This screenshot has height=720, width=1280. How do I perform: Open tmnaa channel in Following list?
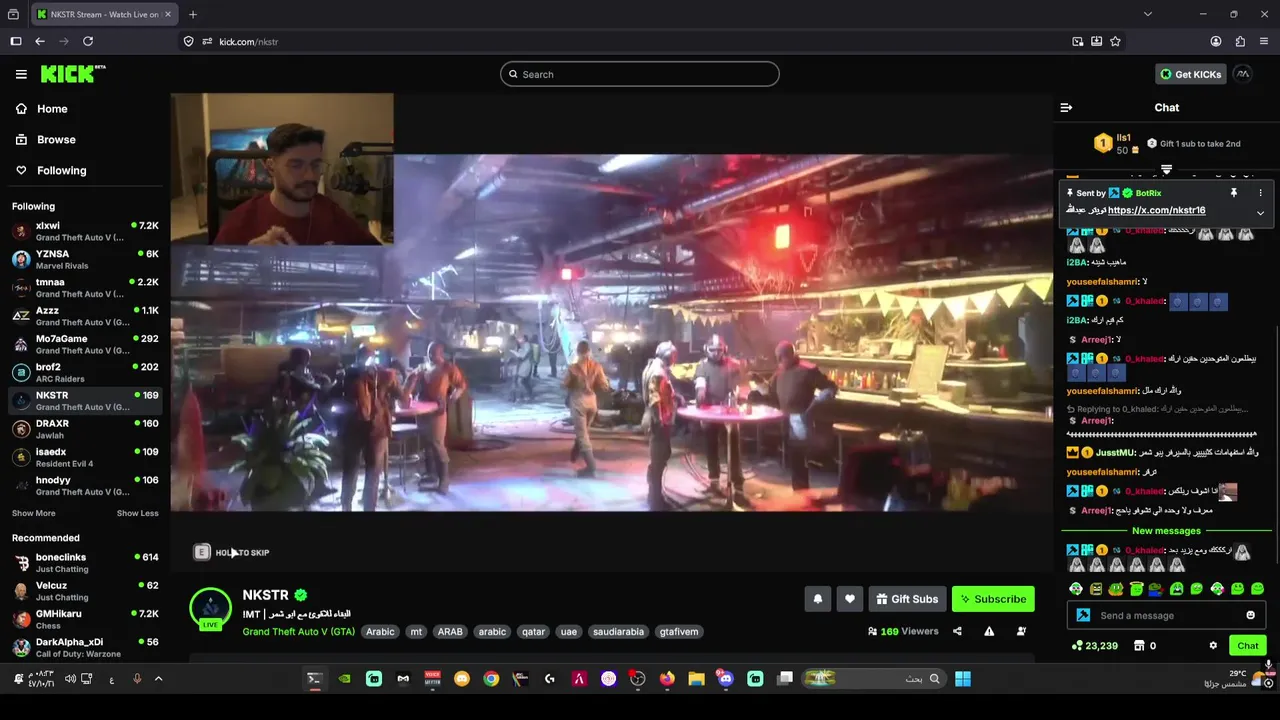click(x=85, y=287)
